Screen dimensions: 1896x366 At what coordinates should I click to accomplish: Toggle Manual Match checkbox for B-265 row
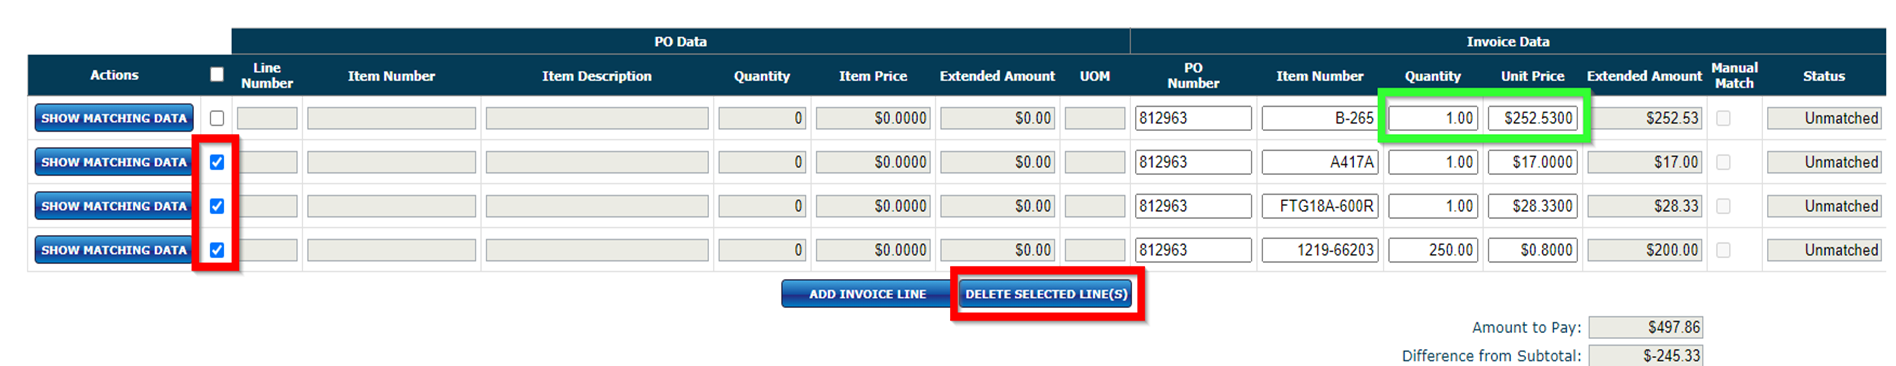[x=1723, y=118]
